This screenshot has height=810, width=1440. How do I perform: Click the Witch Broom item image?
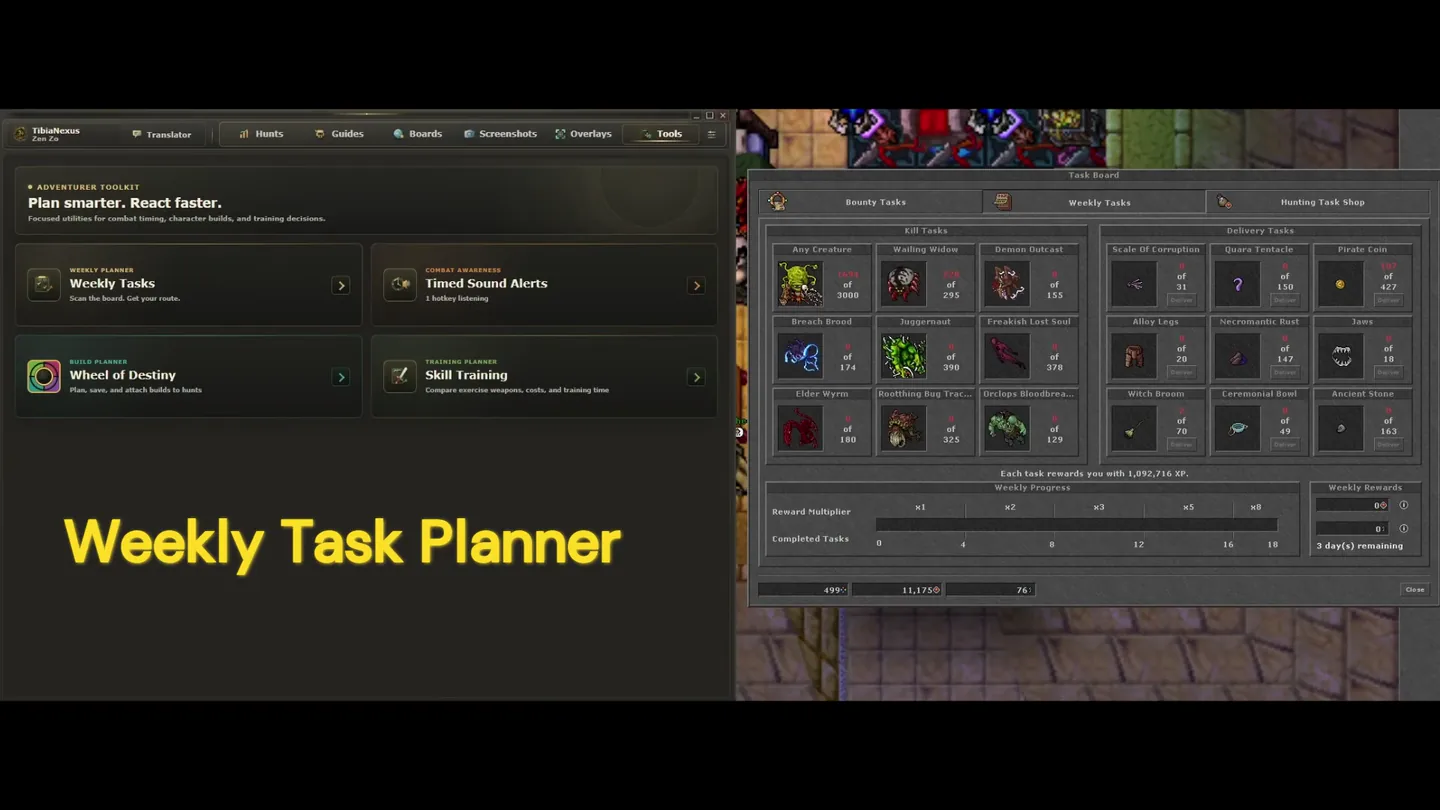click(1134, 428)
